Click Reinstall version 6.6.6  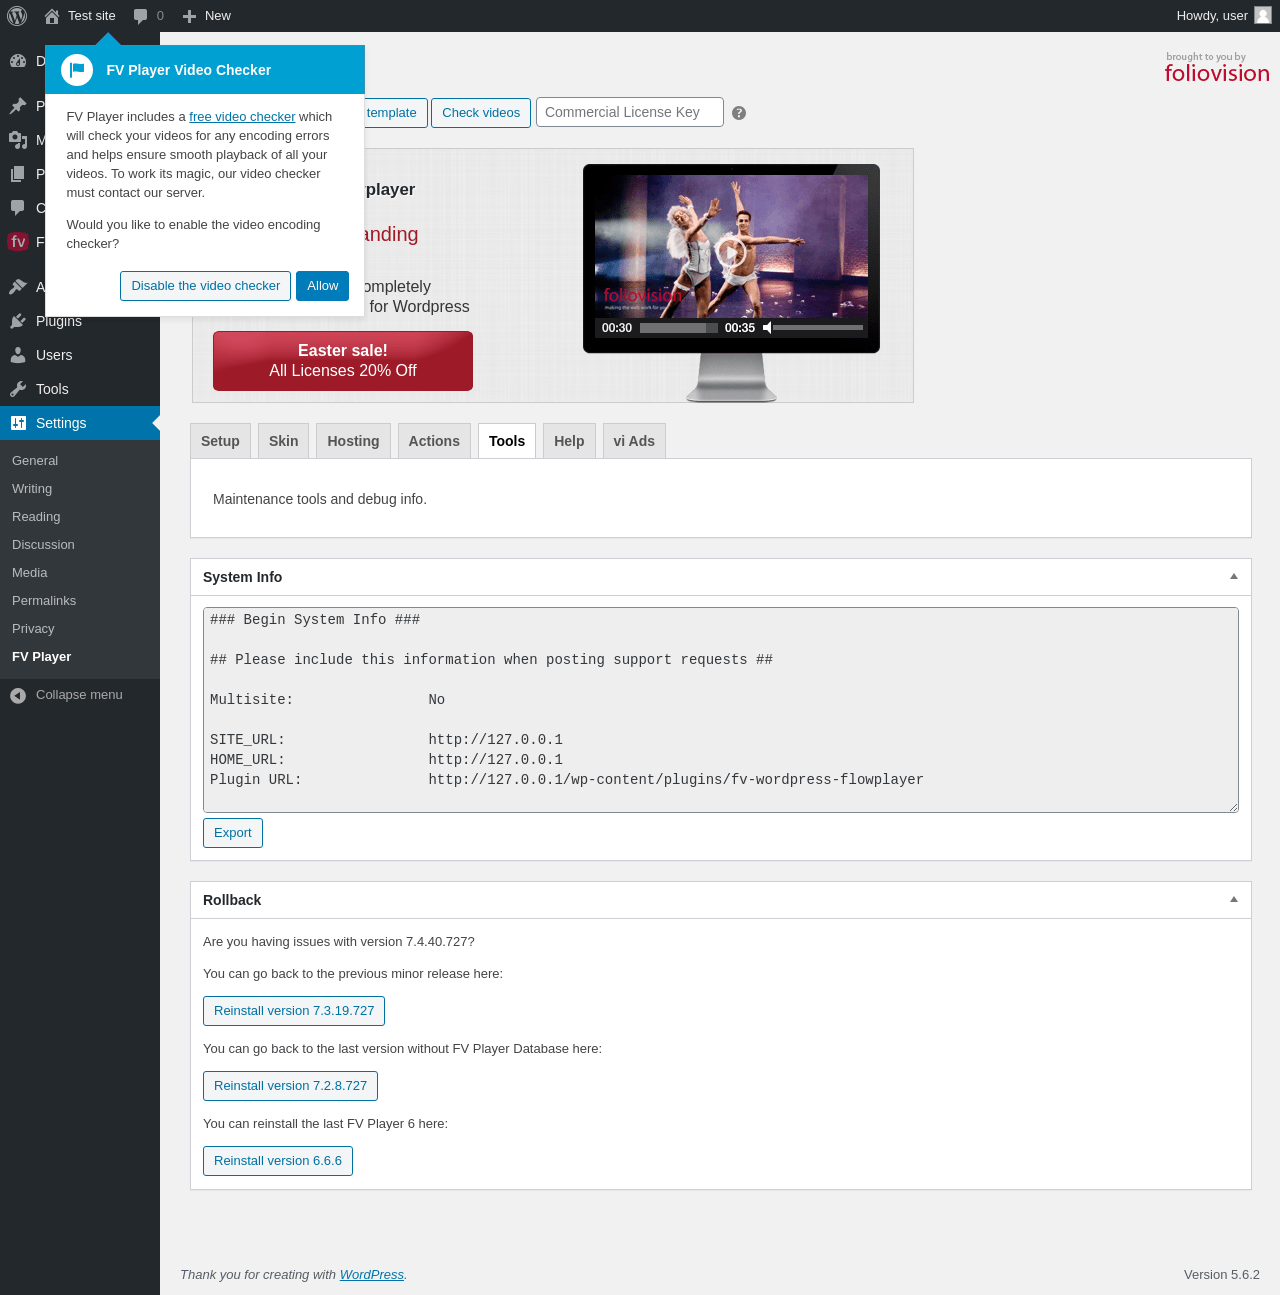click(278, 1161)
